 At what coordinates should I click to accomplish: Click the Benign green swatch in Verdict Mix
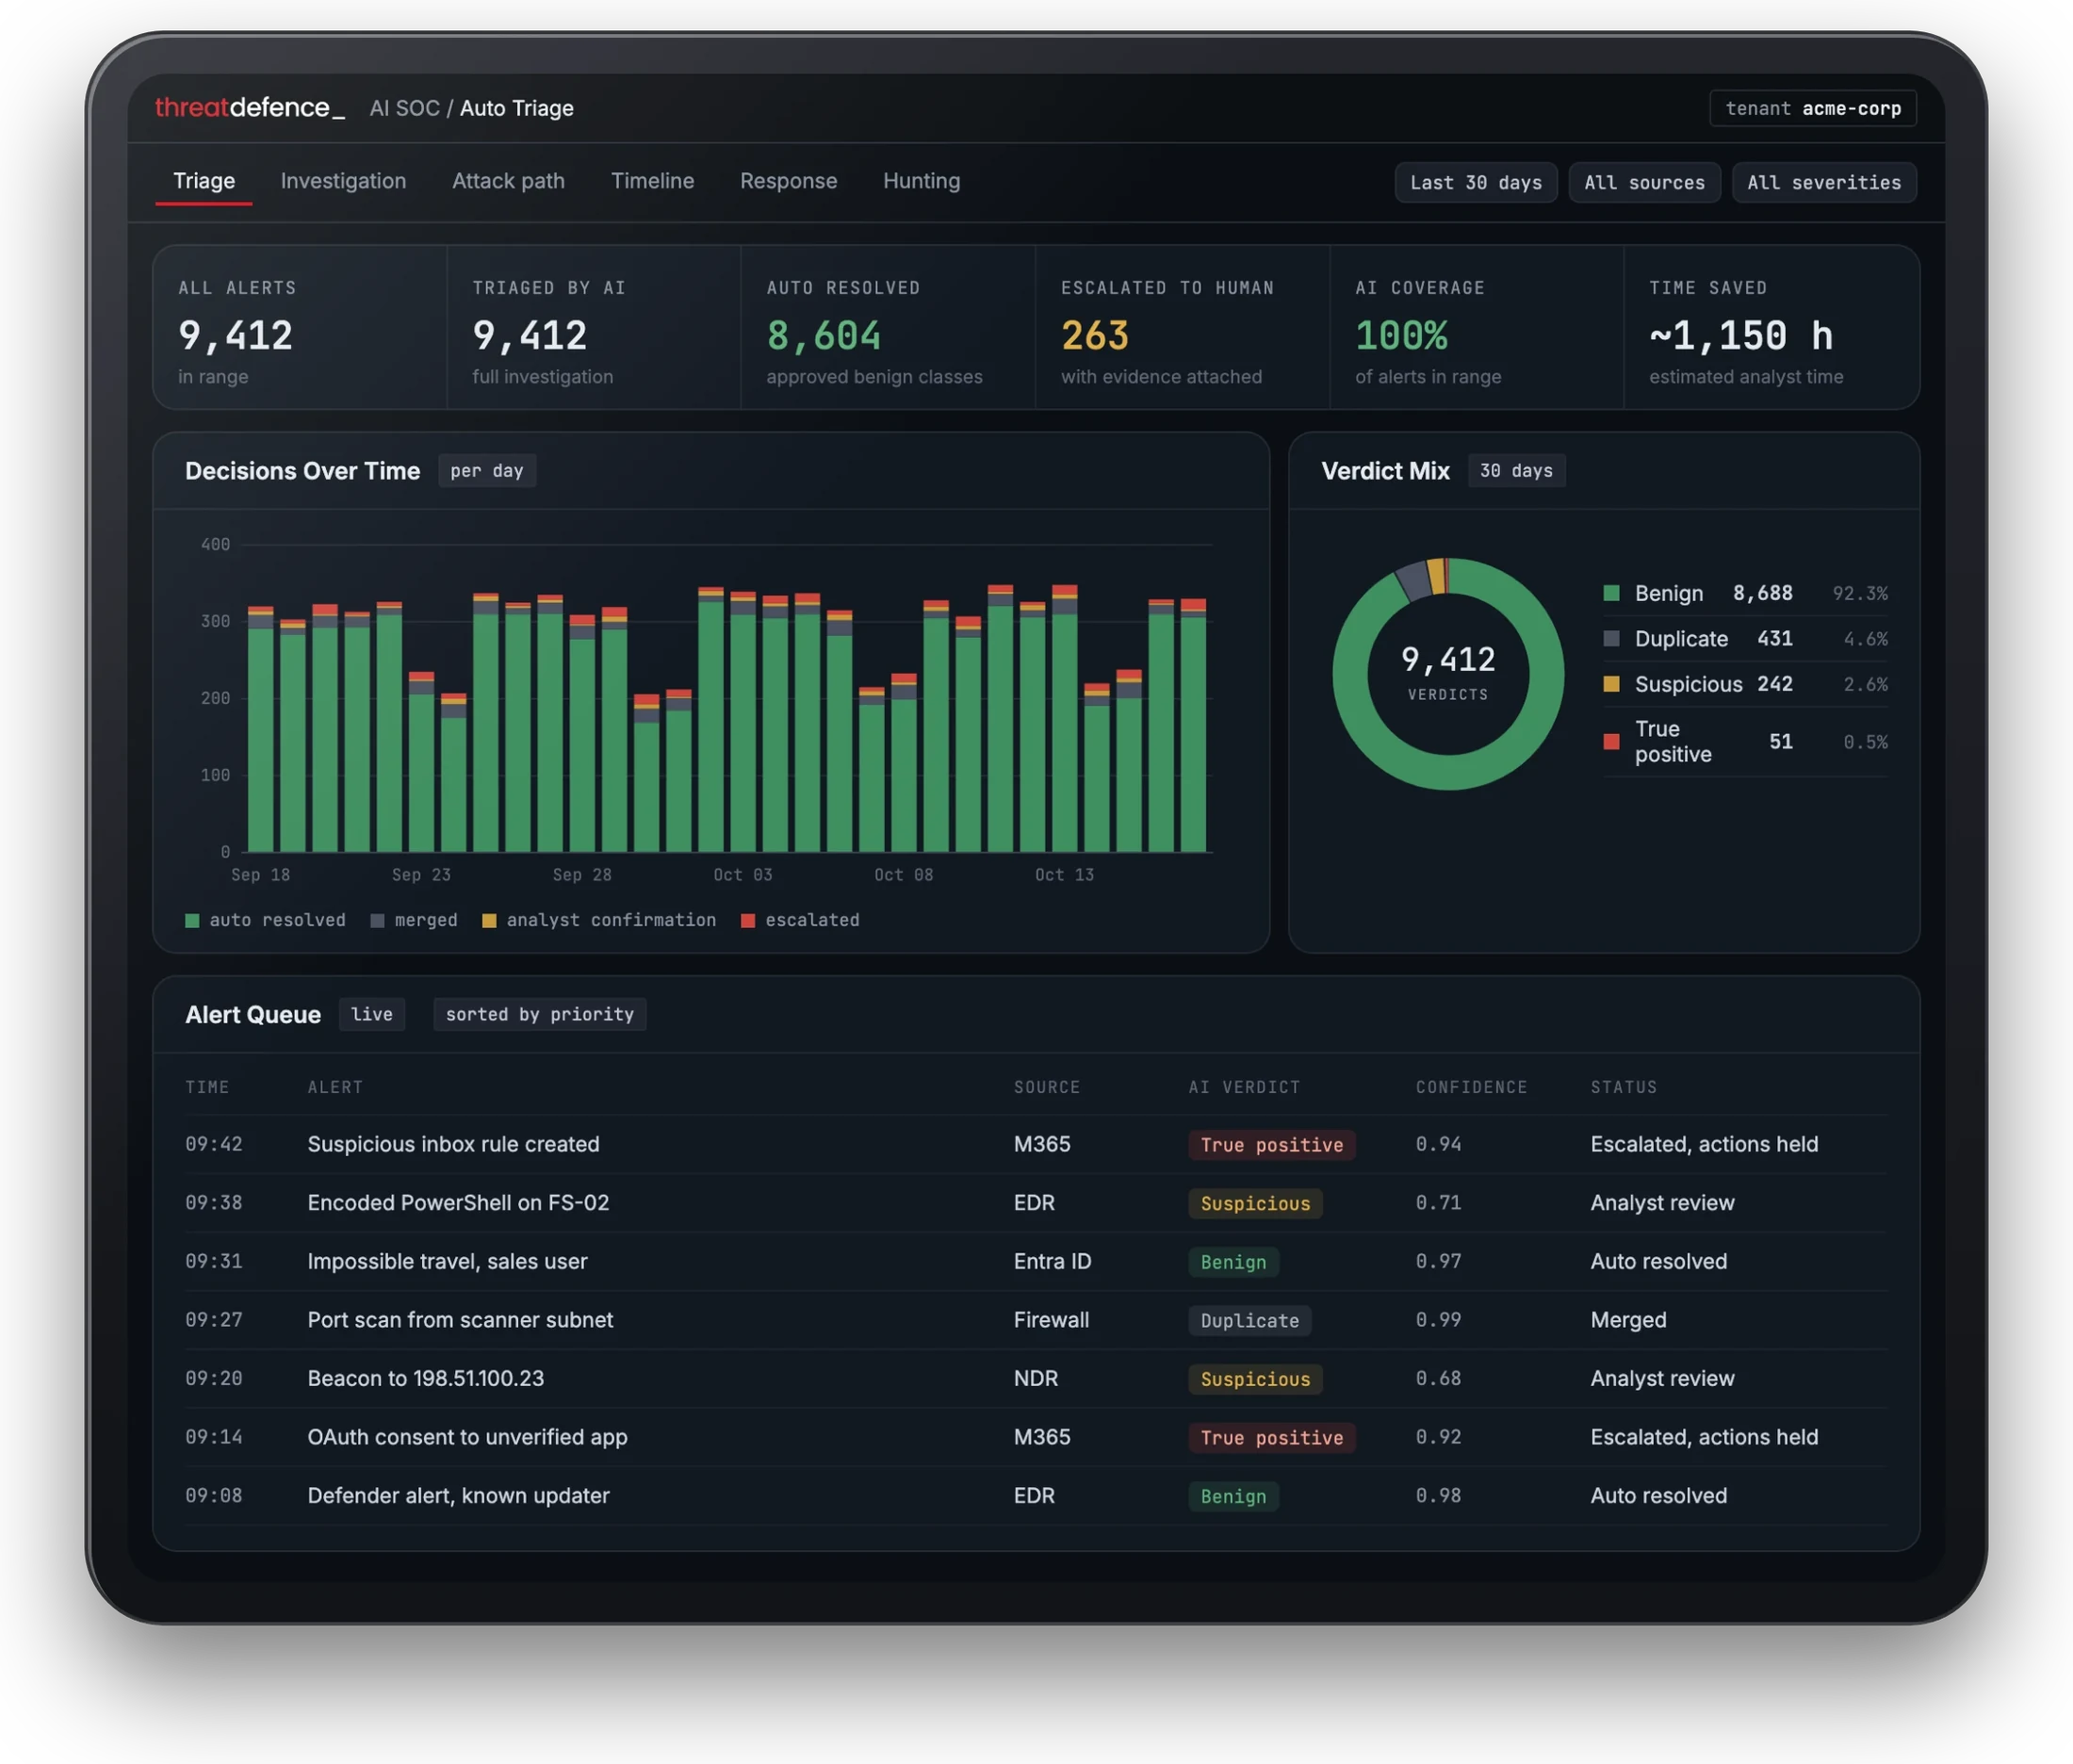click(x=1611, y=593)
